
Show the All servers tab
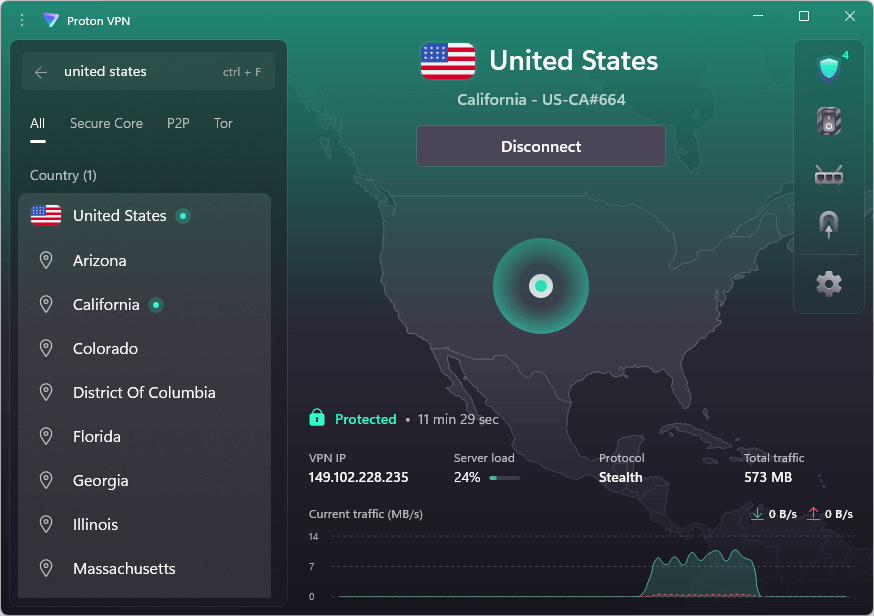tap(38, 124)
